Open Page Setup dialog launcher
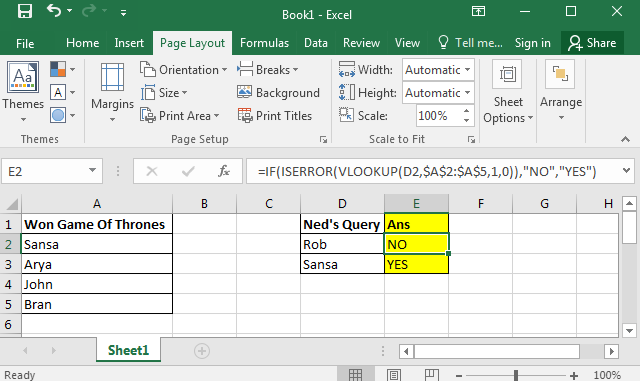The width and height of the screenshot is (640, 381). (323, 140)
